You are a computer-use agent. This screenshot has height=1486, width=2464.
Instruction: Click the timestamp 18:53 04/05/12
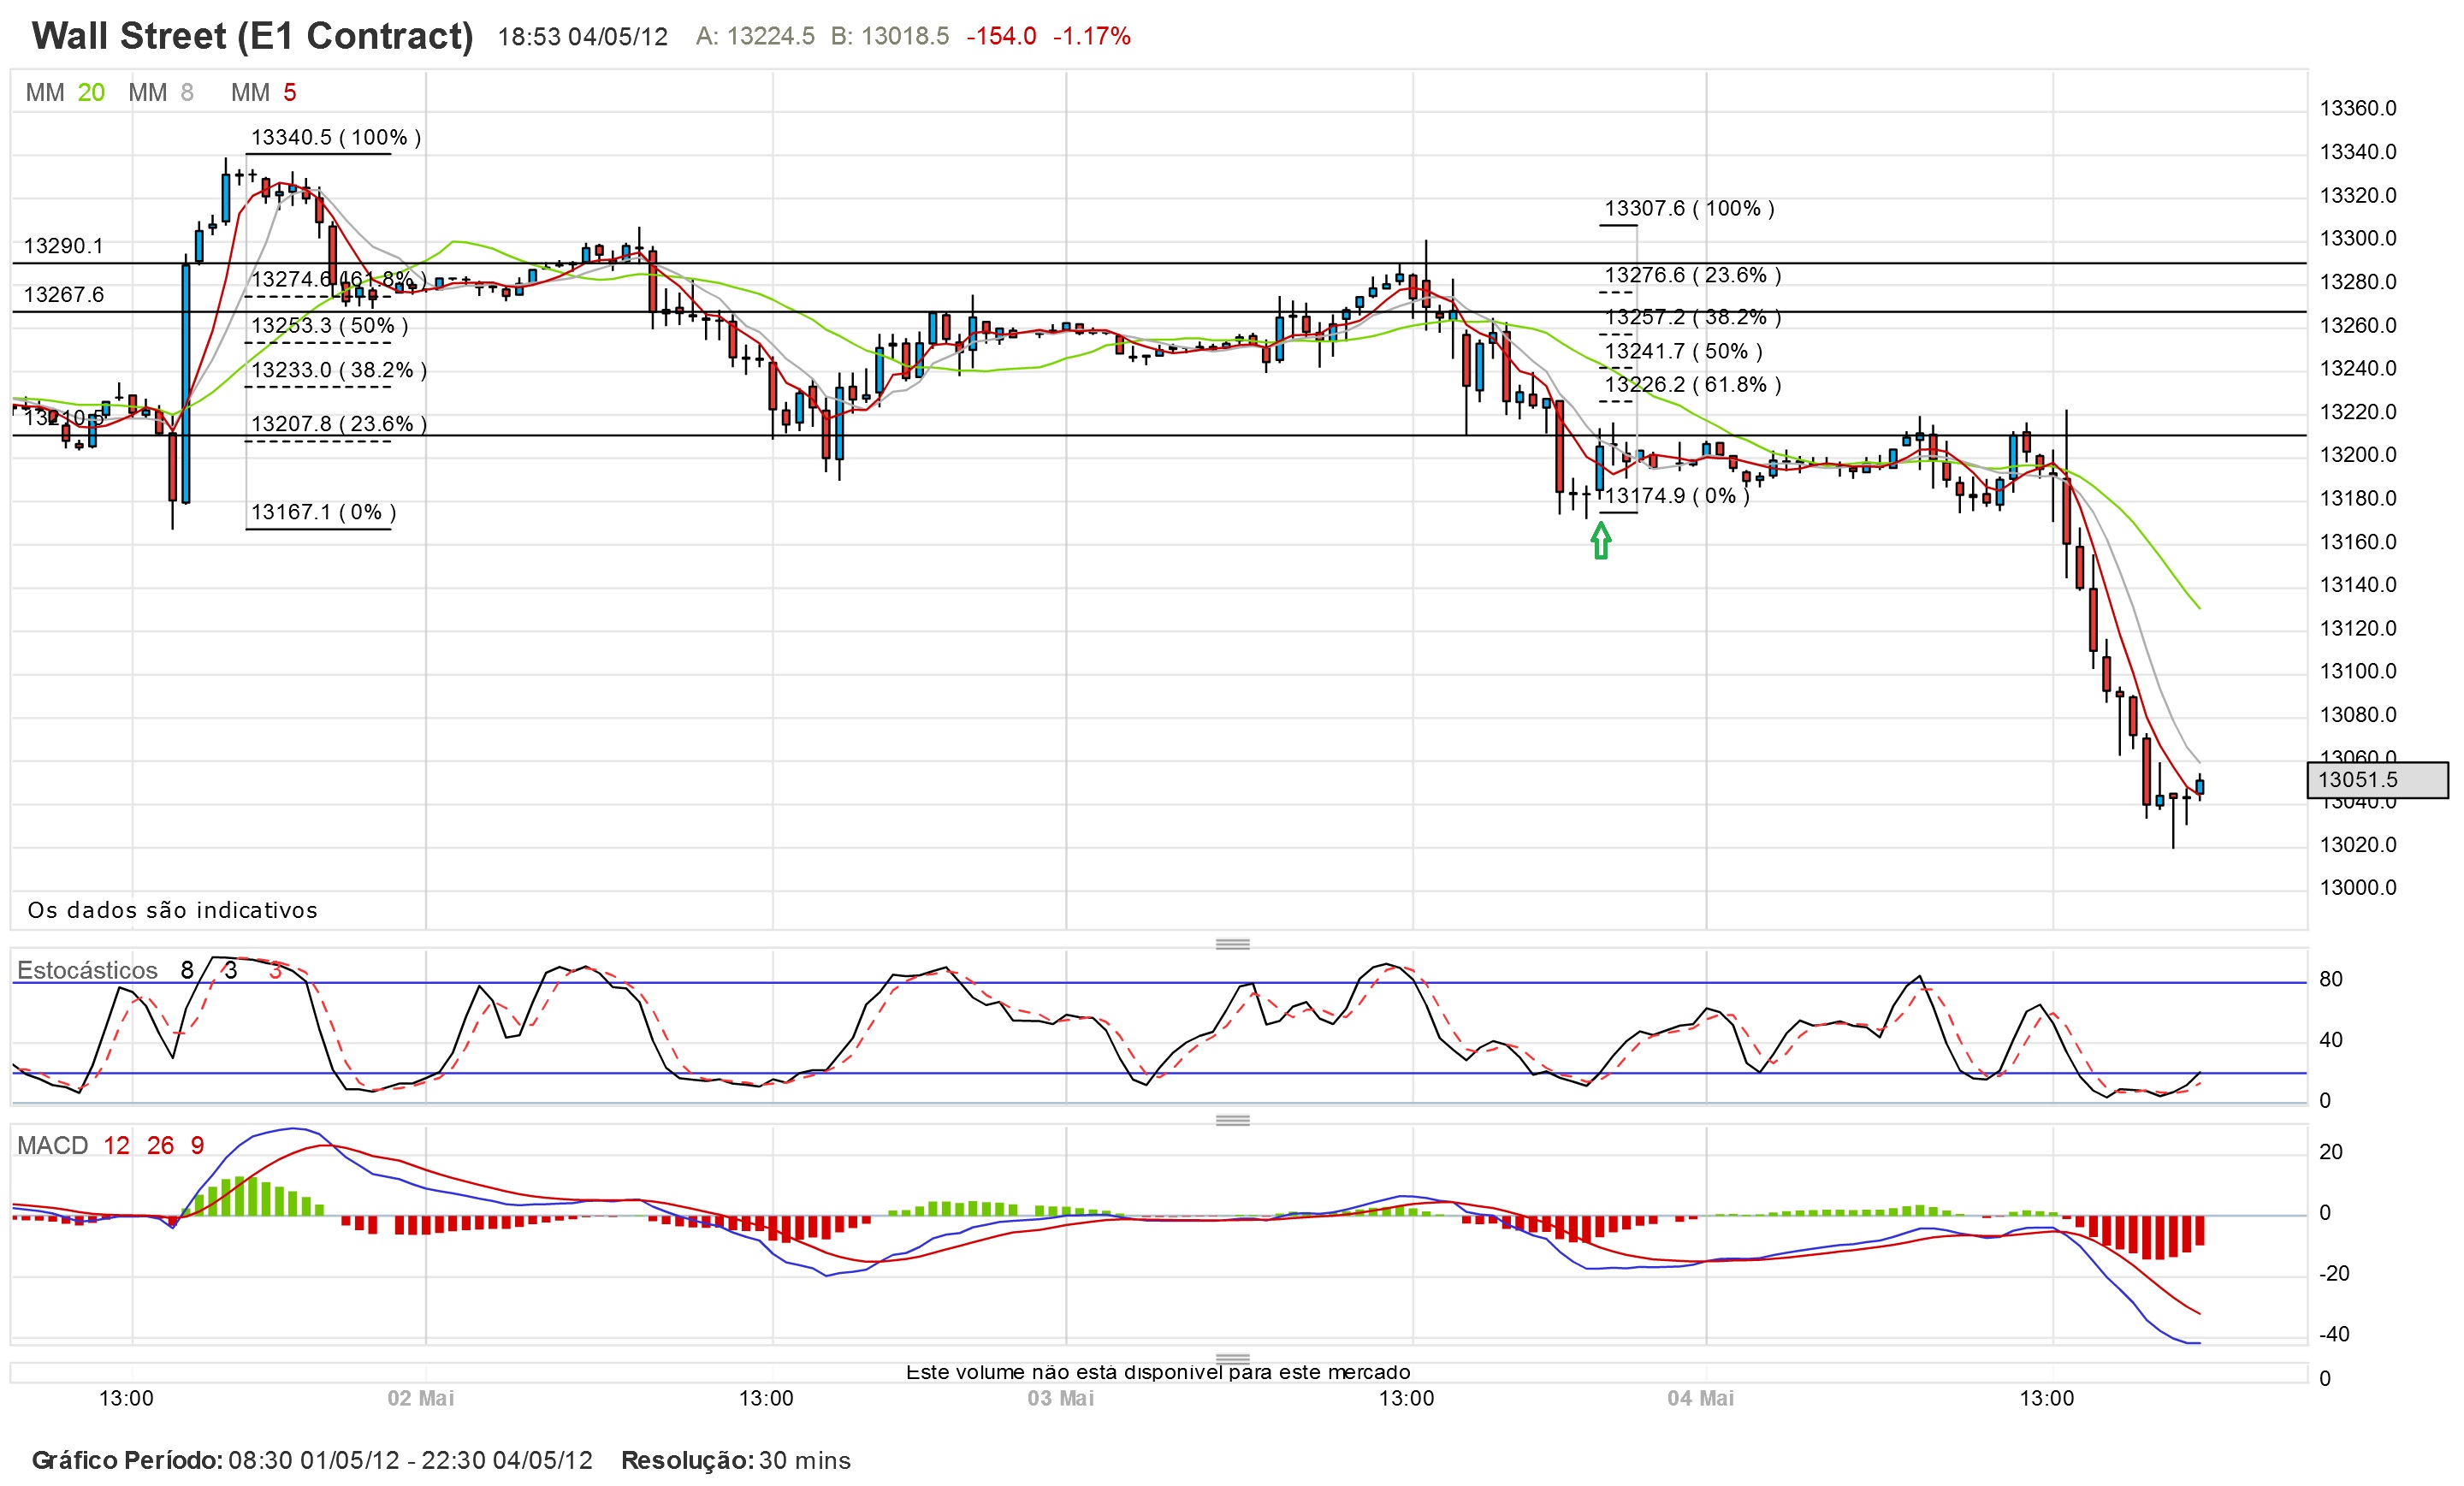click(x=583, y=37)
